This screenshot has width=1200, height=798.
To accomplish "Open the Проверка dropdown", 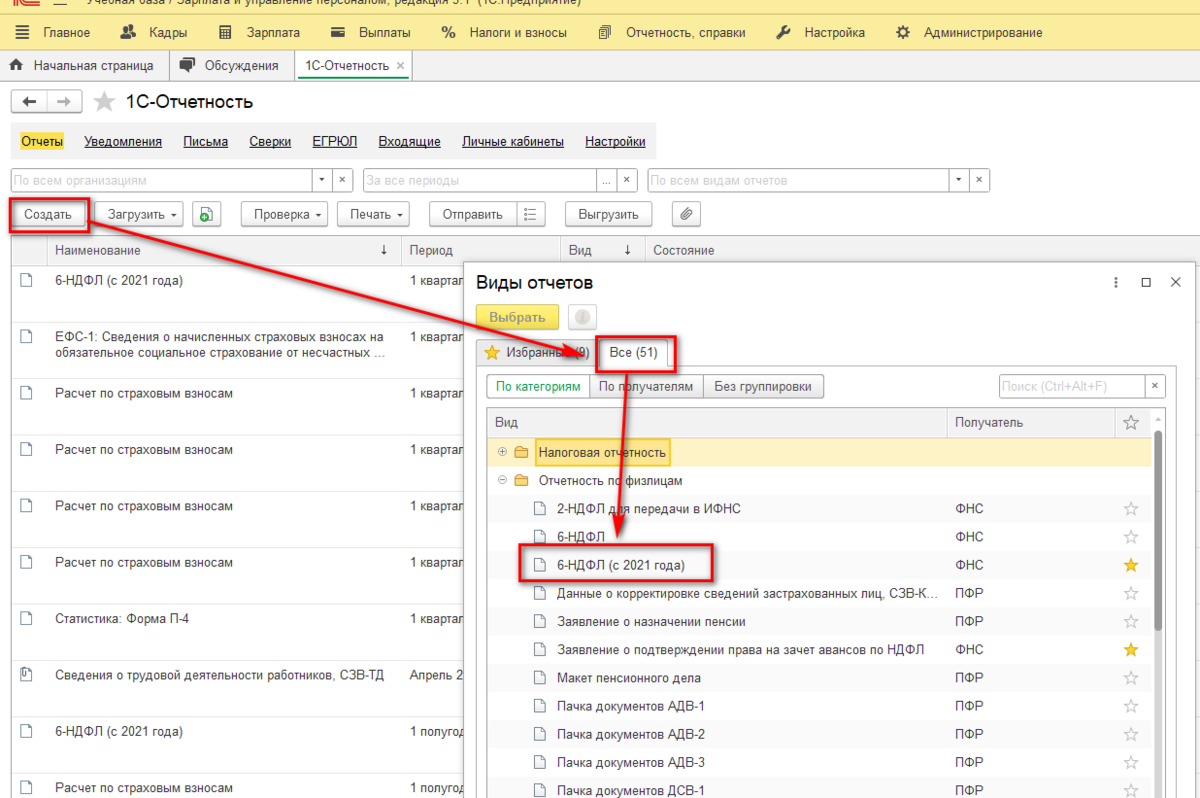I will coord(284,214).
